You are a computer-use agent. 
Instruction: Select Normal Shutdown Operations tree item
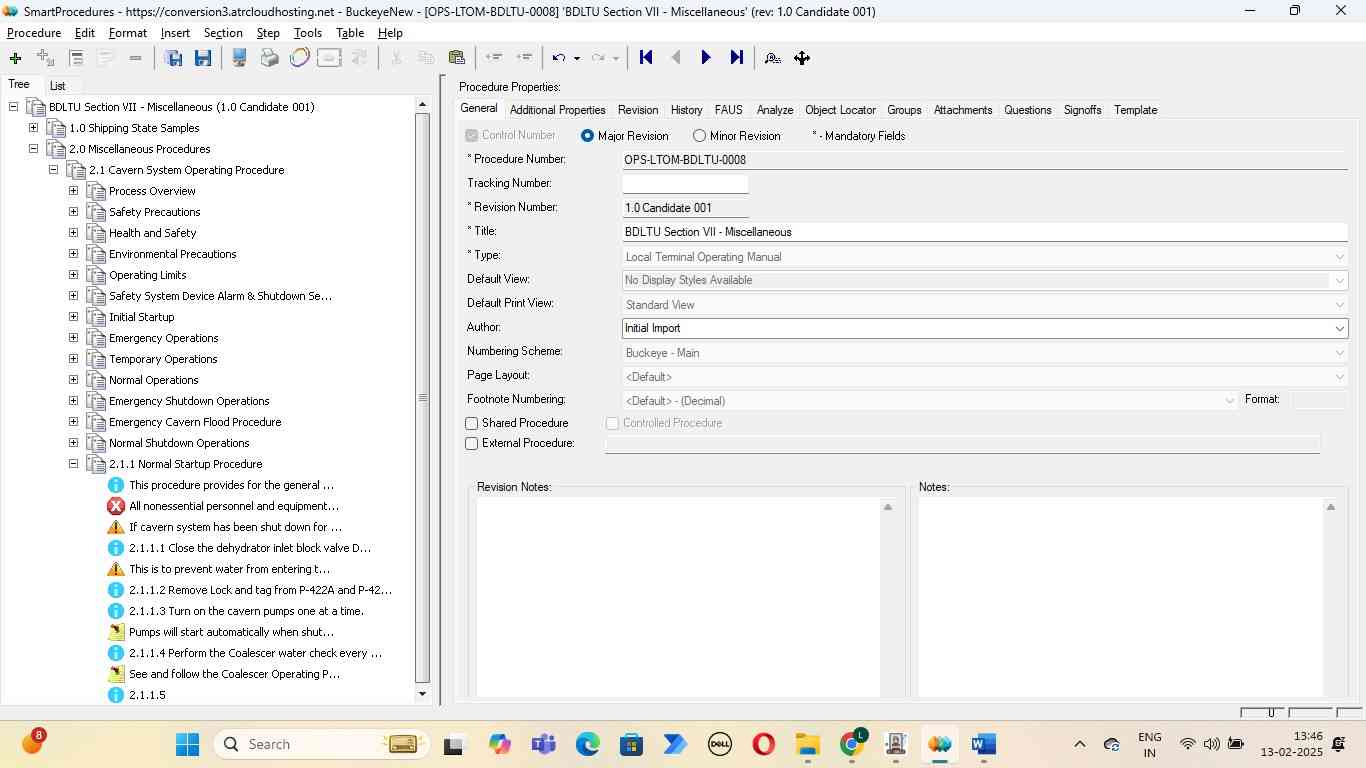[x=179, y=443]
